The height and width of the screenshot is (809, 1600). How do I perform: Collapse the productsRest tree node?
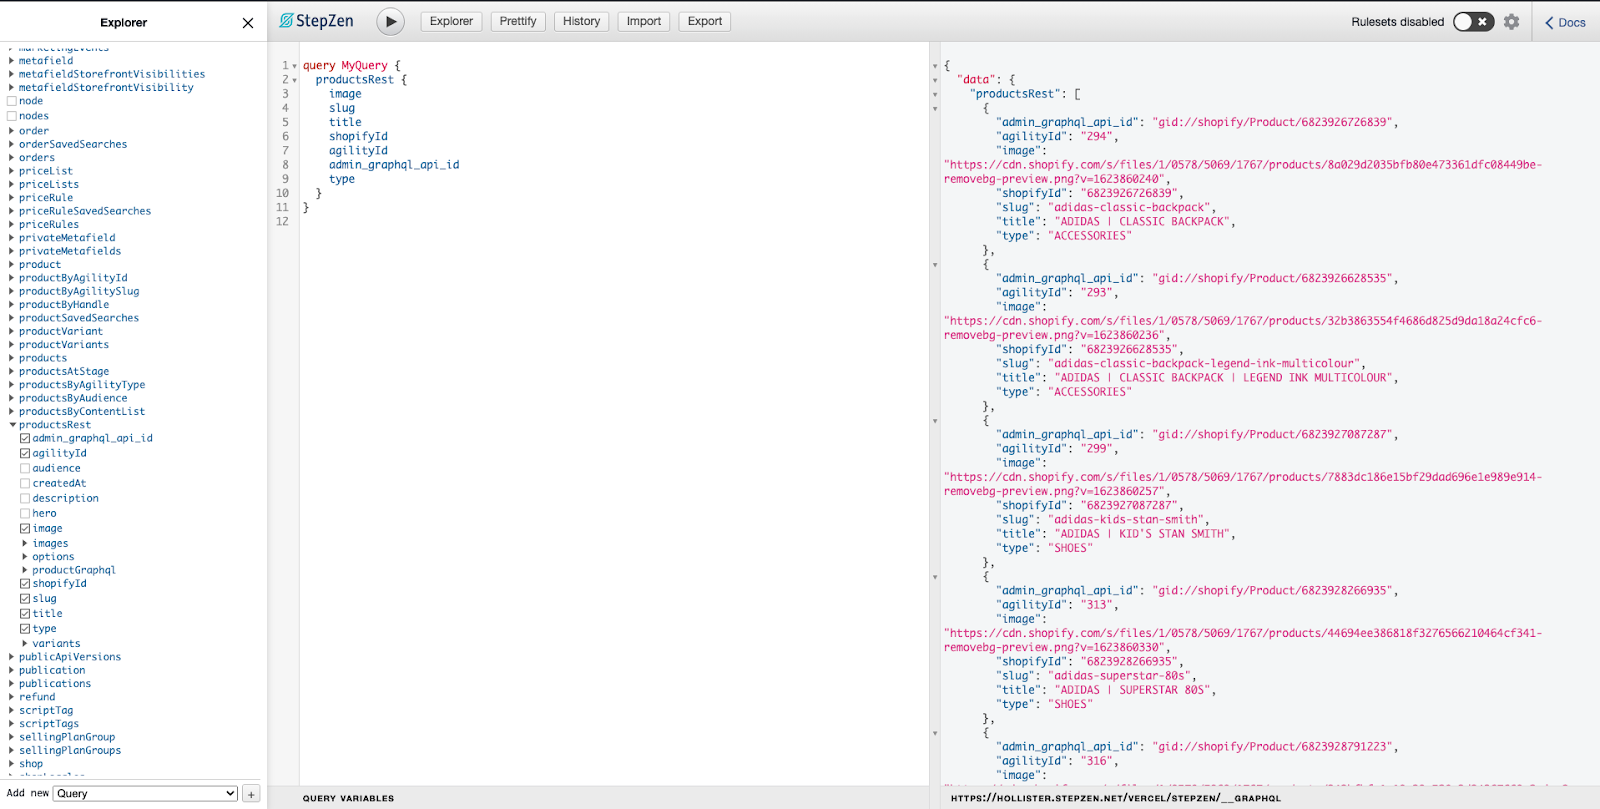[12, 425]
